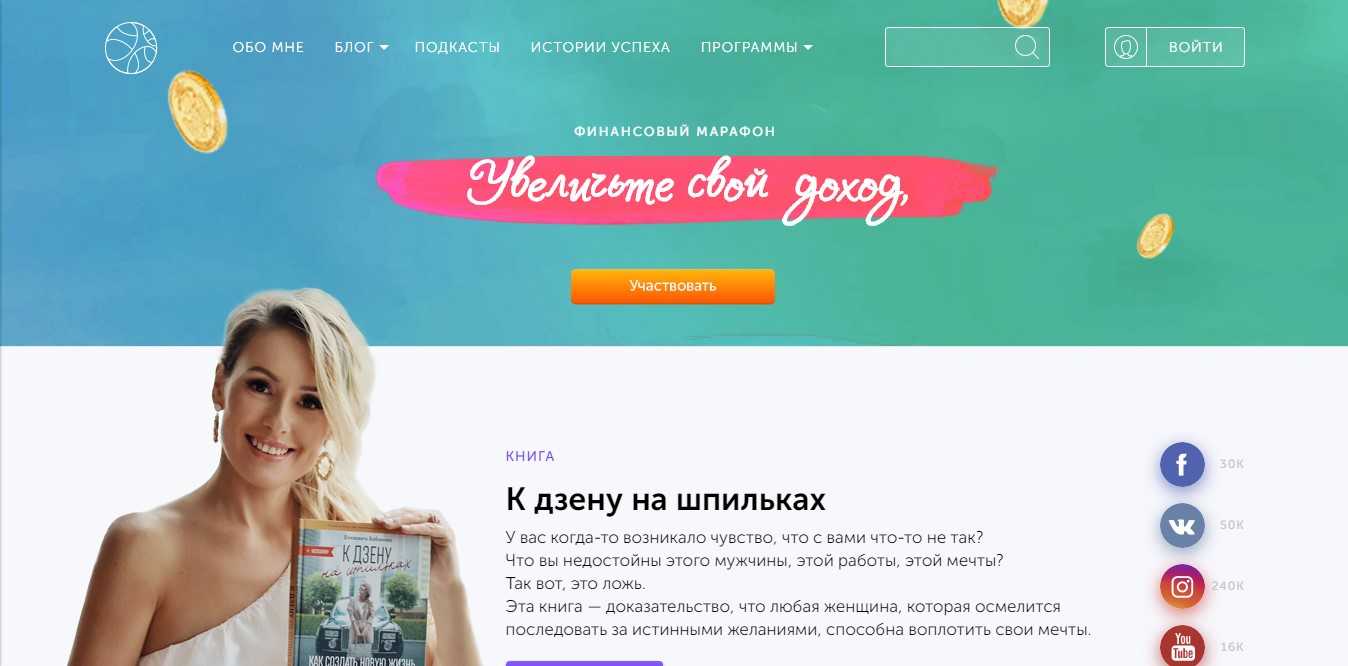Click the purple button below the book description

point(584,663)
